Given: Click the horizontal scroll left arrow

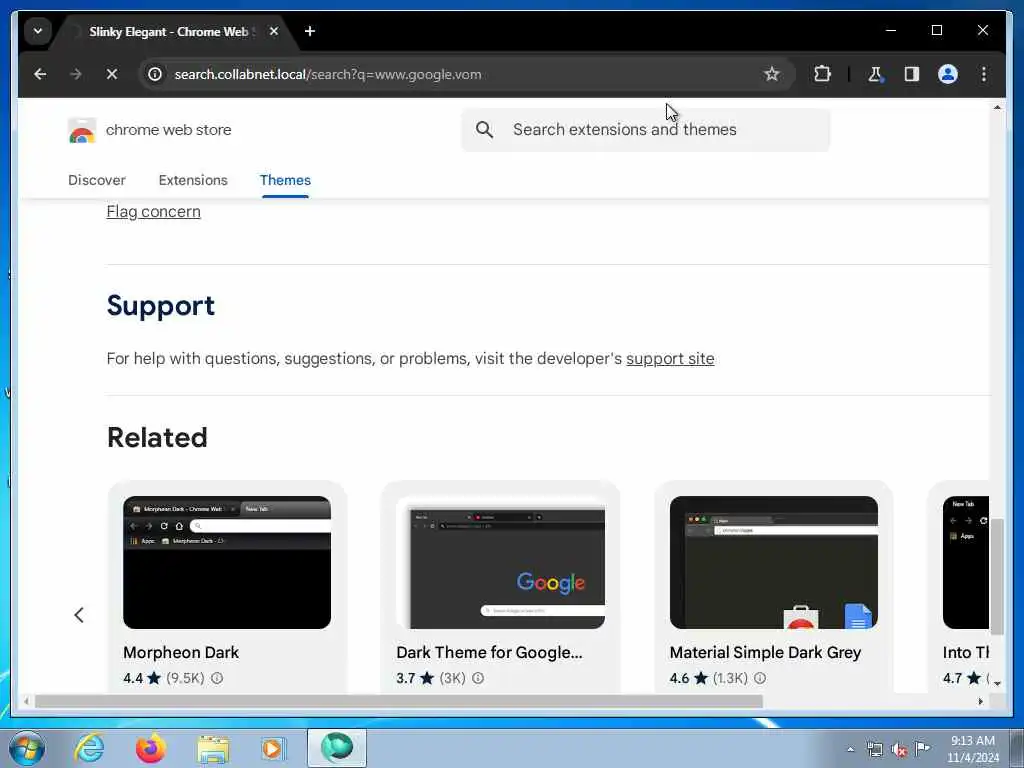Looking at the screenshot, I should pos(26,701).
